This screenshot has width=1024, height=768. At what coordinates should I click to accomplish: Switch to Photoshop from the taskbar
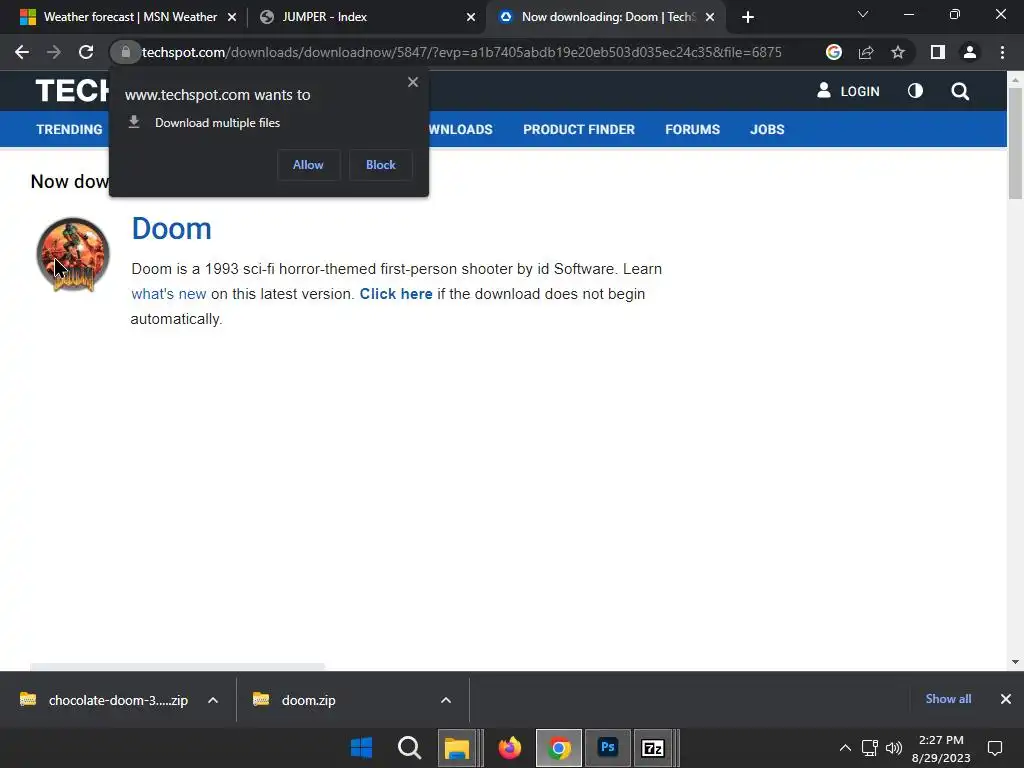click(608, 748)
